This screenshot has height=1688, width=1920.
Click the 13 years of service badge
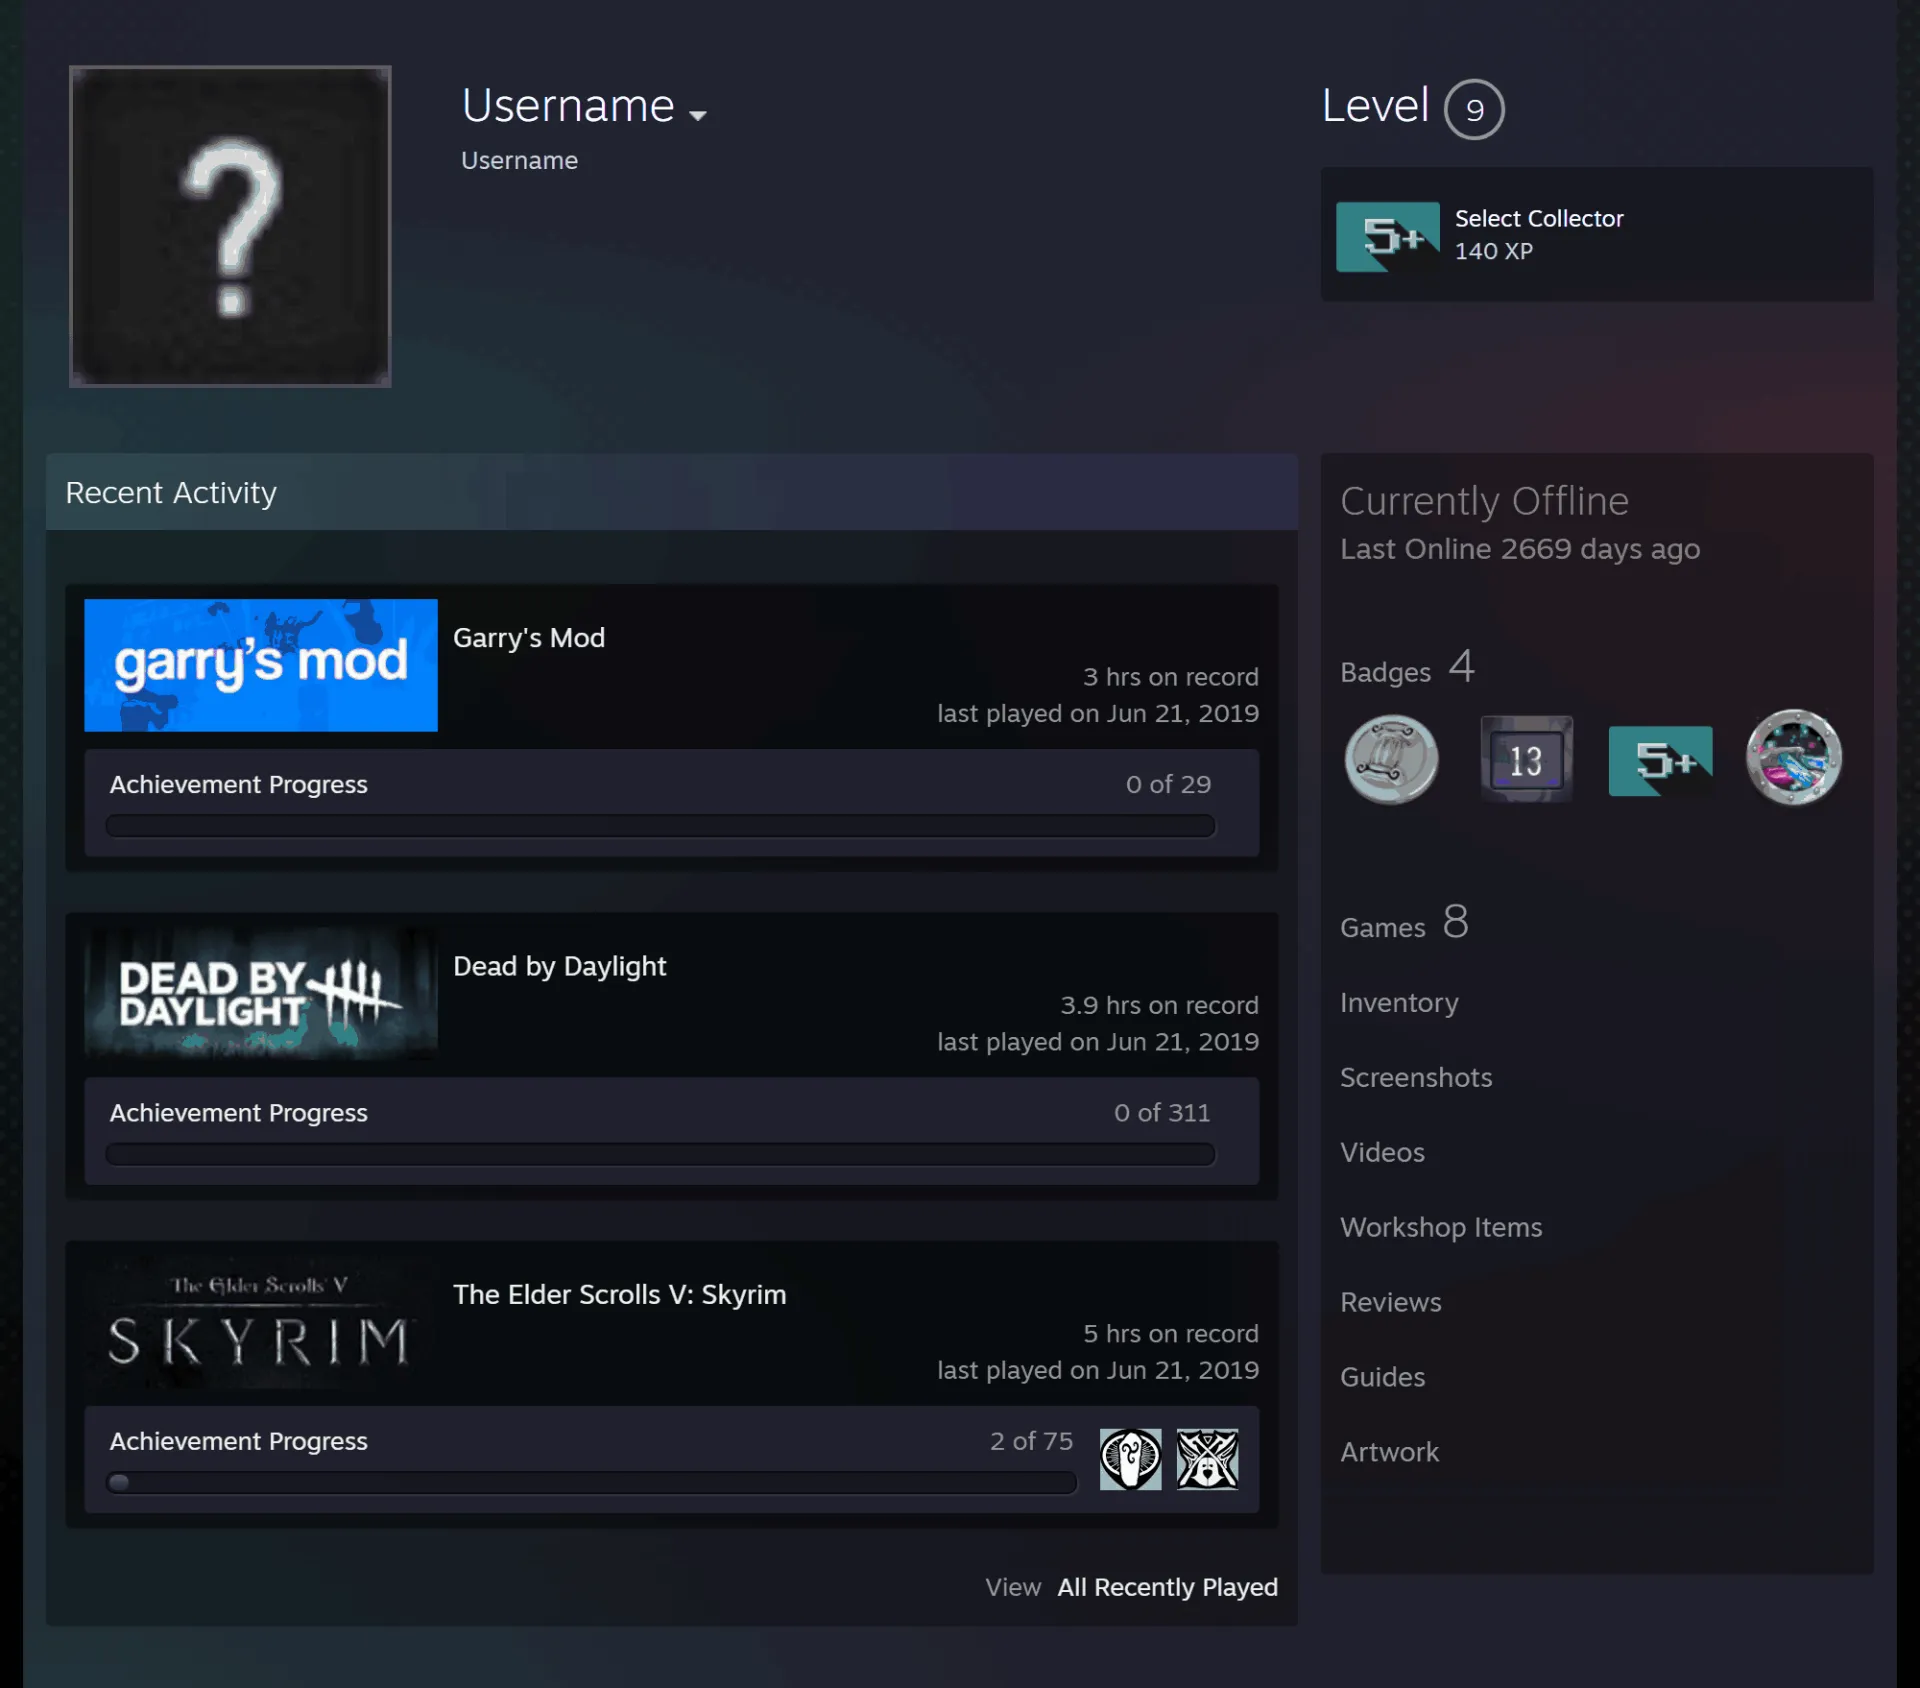[x=1526, y=760]
